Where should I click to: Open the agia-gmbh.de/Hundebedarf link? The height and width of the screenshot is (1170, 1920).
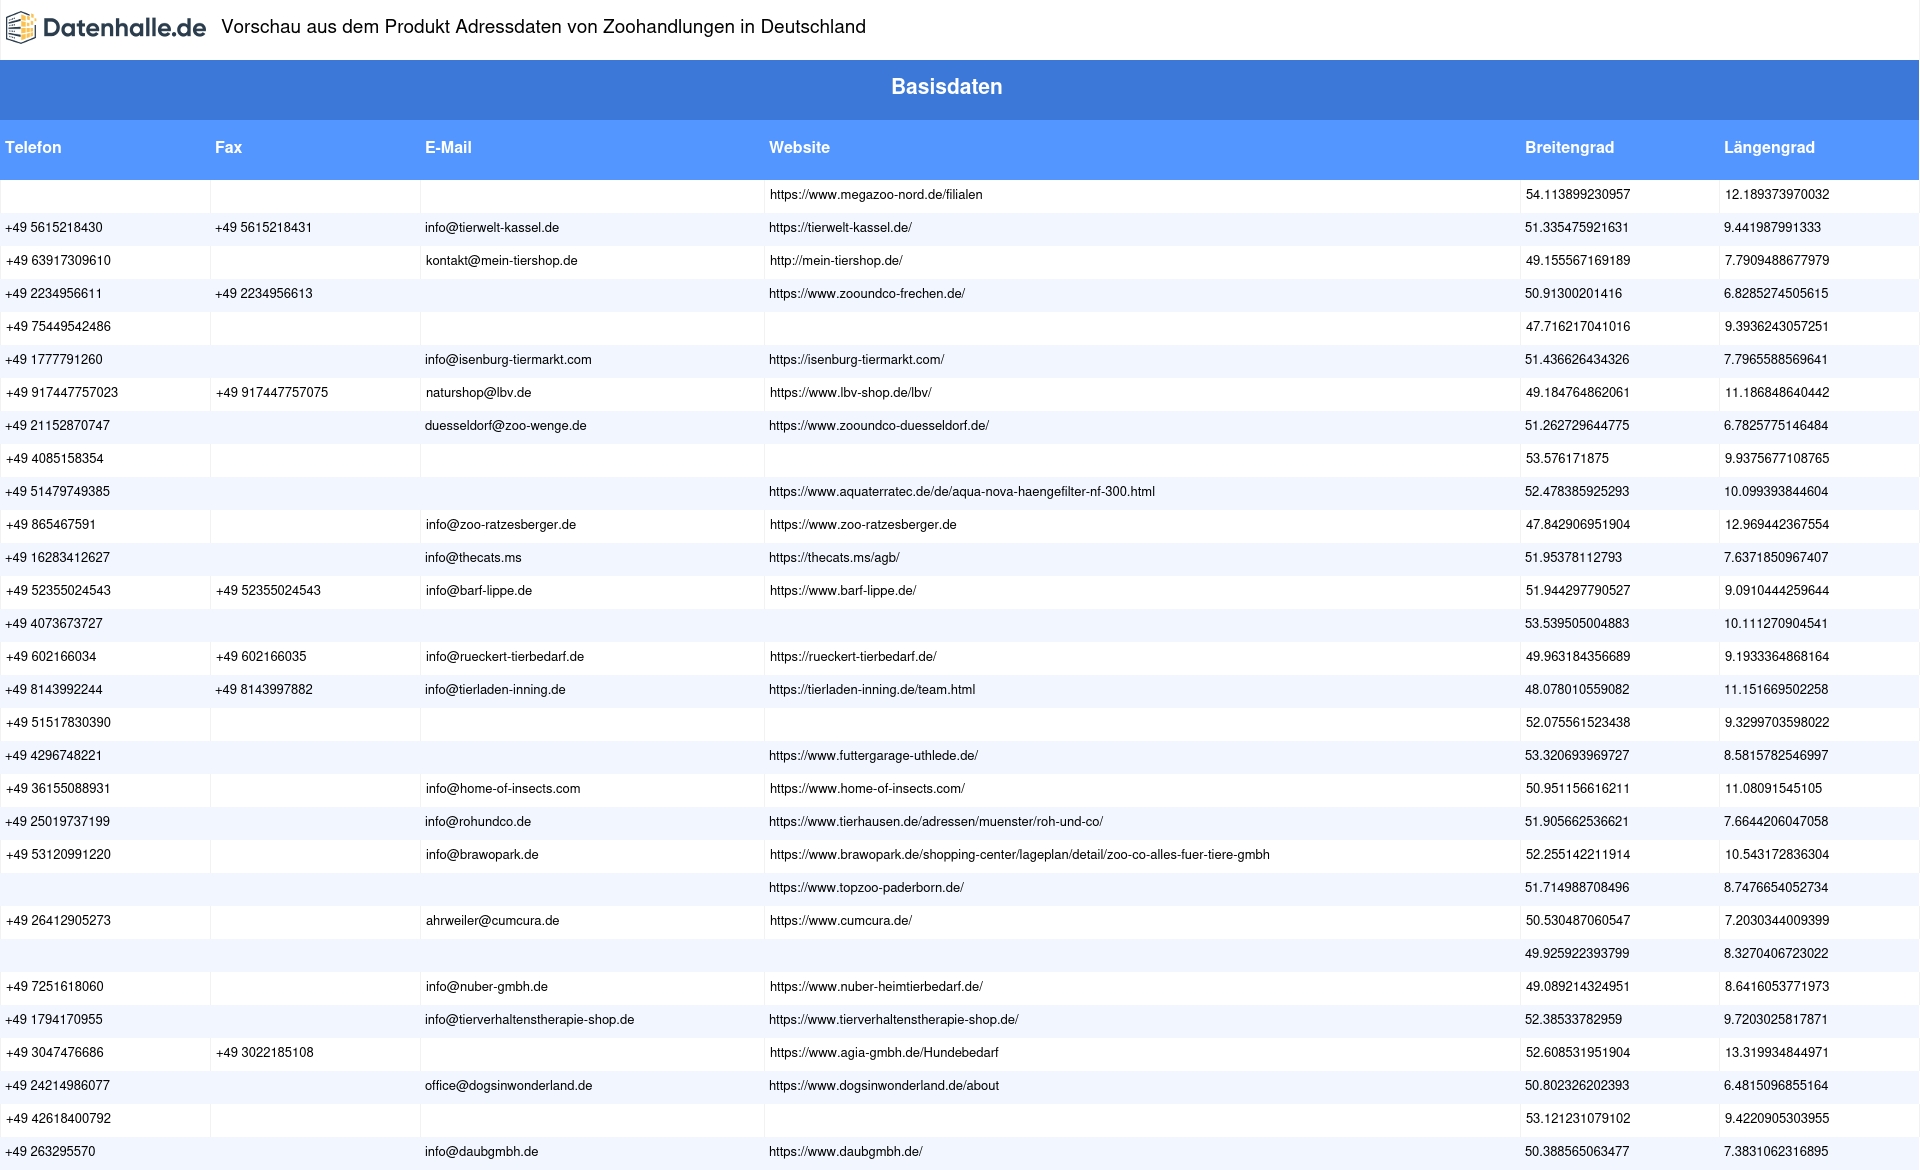[884, 1053]
